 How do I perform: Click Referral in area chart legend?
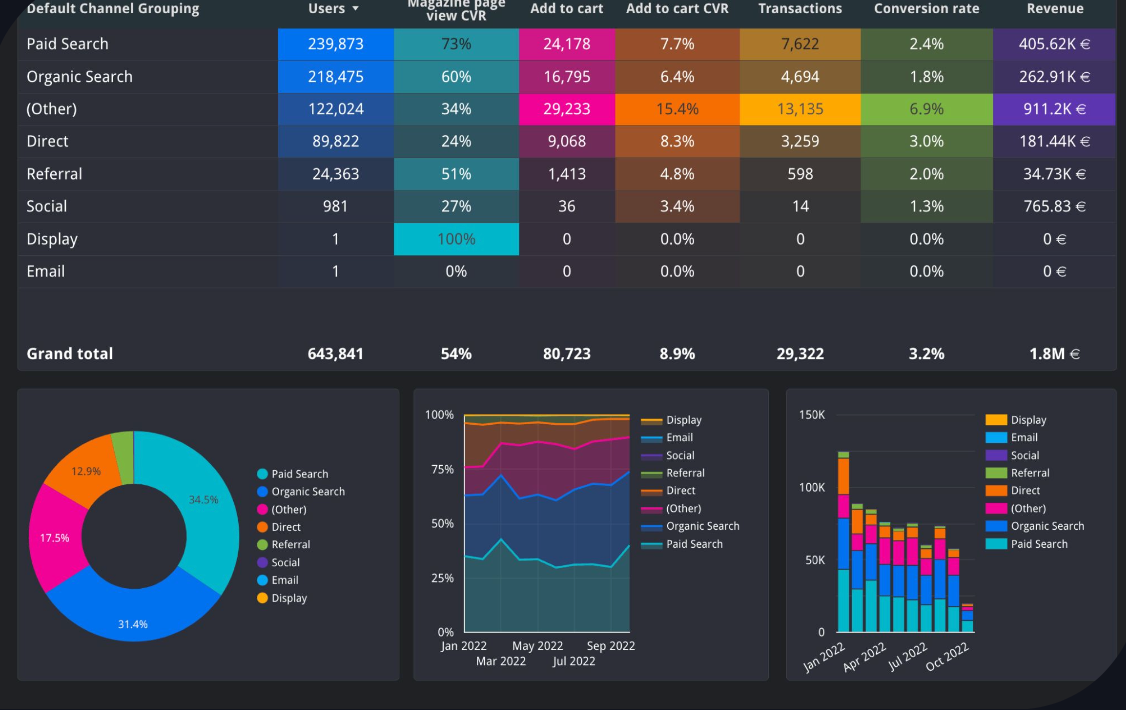673,473
